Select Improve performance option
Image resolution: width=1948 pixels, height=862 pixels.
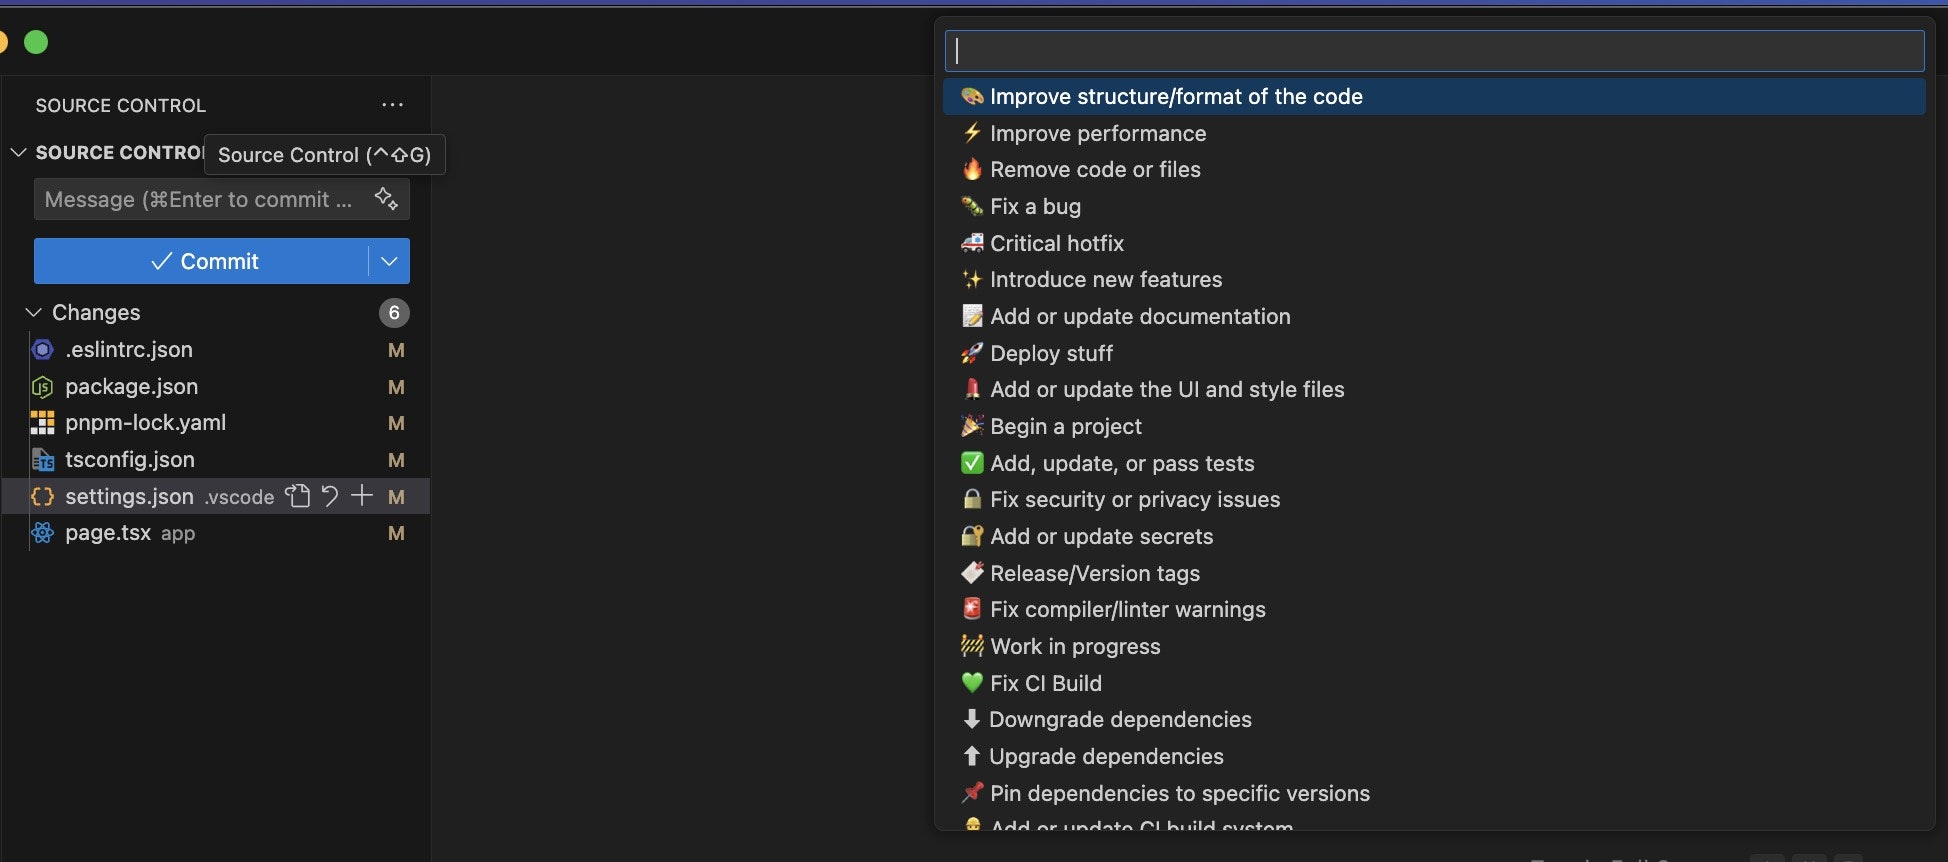click(1434, 133)
